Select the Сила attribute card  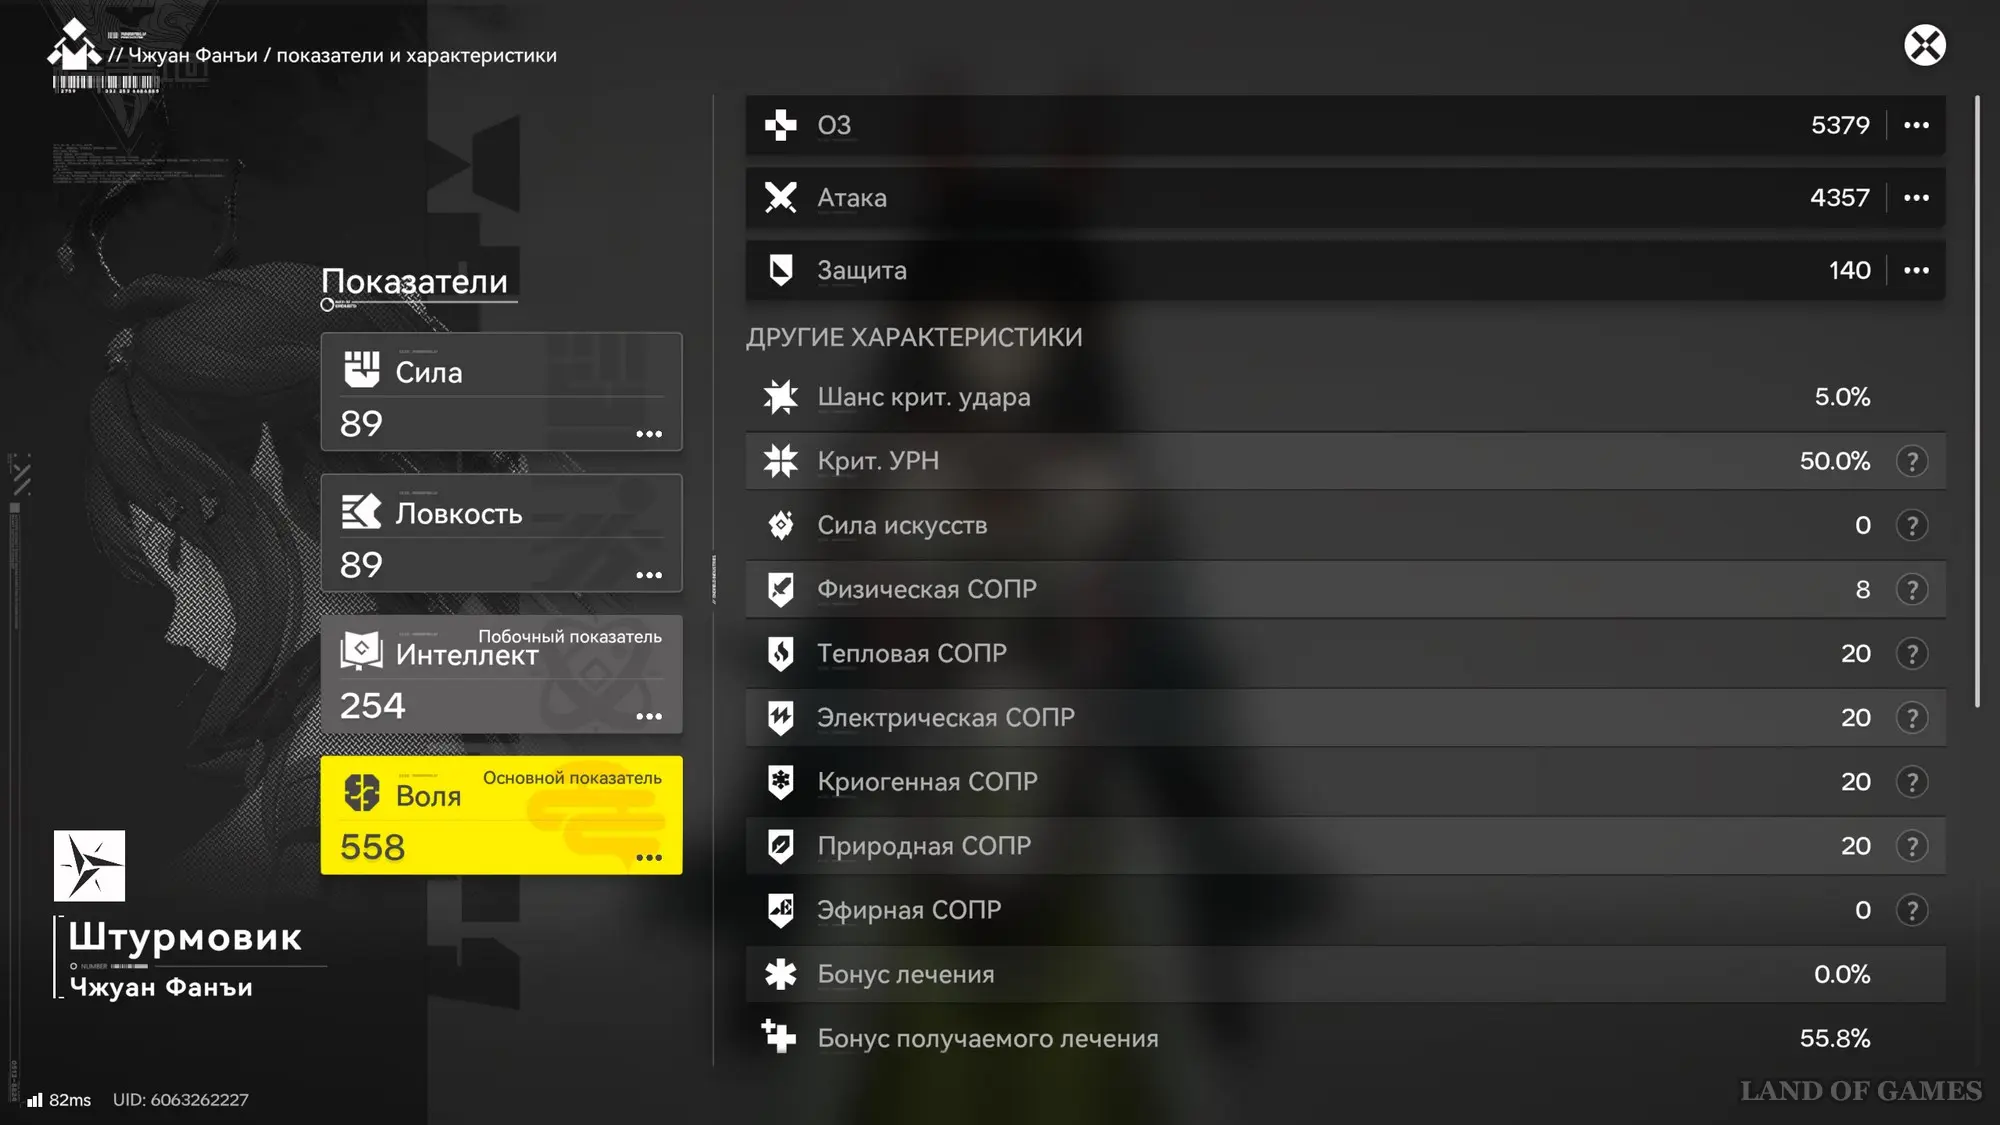(x=501, y=392)
